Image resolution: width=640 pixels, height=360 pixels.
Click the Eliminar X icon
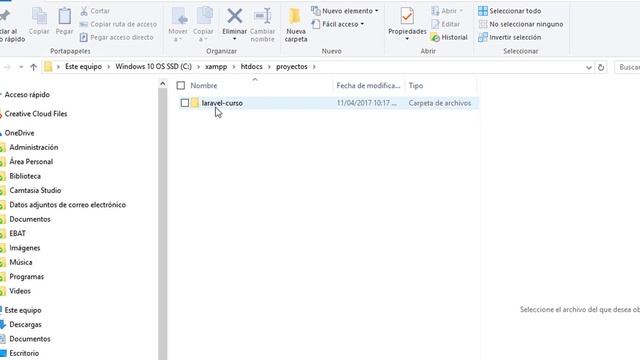pyautogui.click(x=235, y=16)
